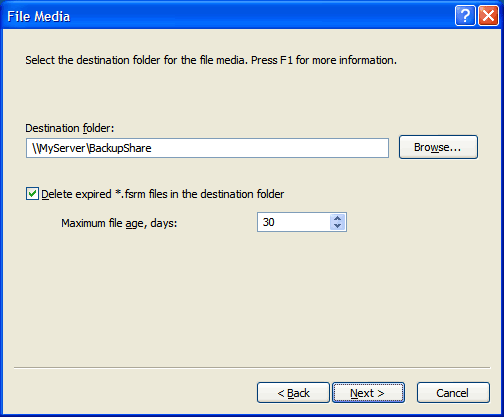The image size is (504, 417).
Task: Cancel the File Media wizard
Action: [453, 393]
